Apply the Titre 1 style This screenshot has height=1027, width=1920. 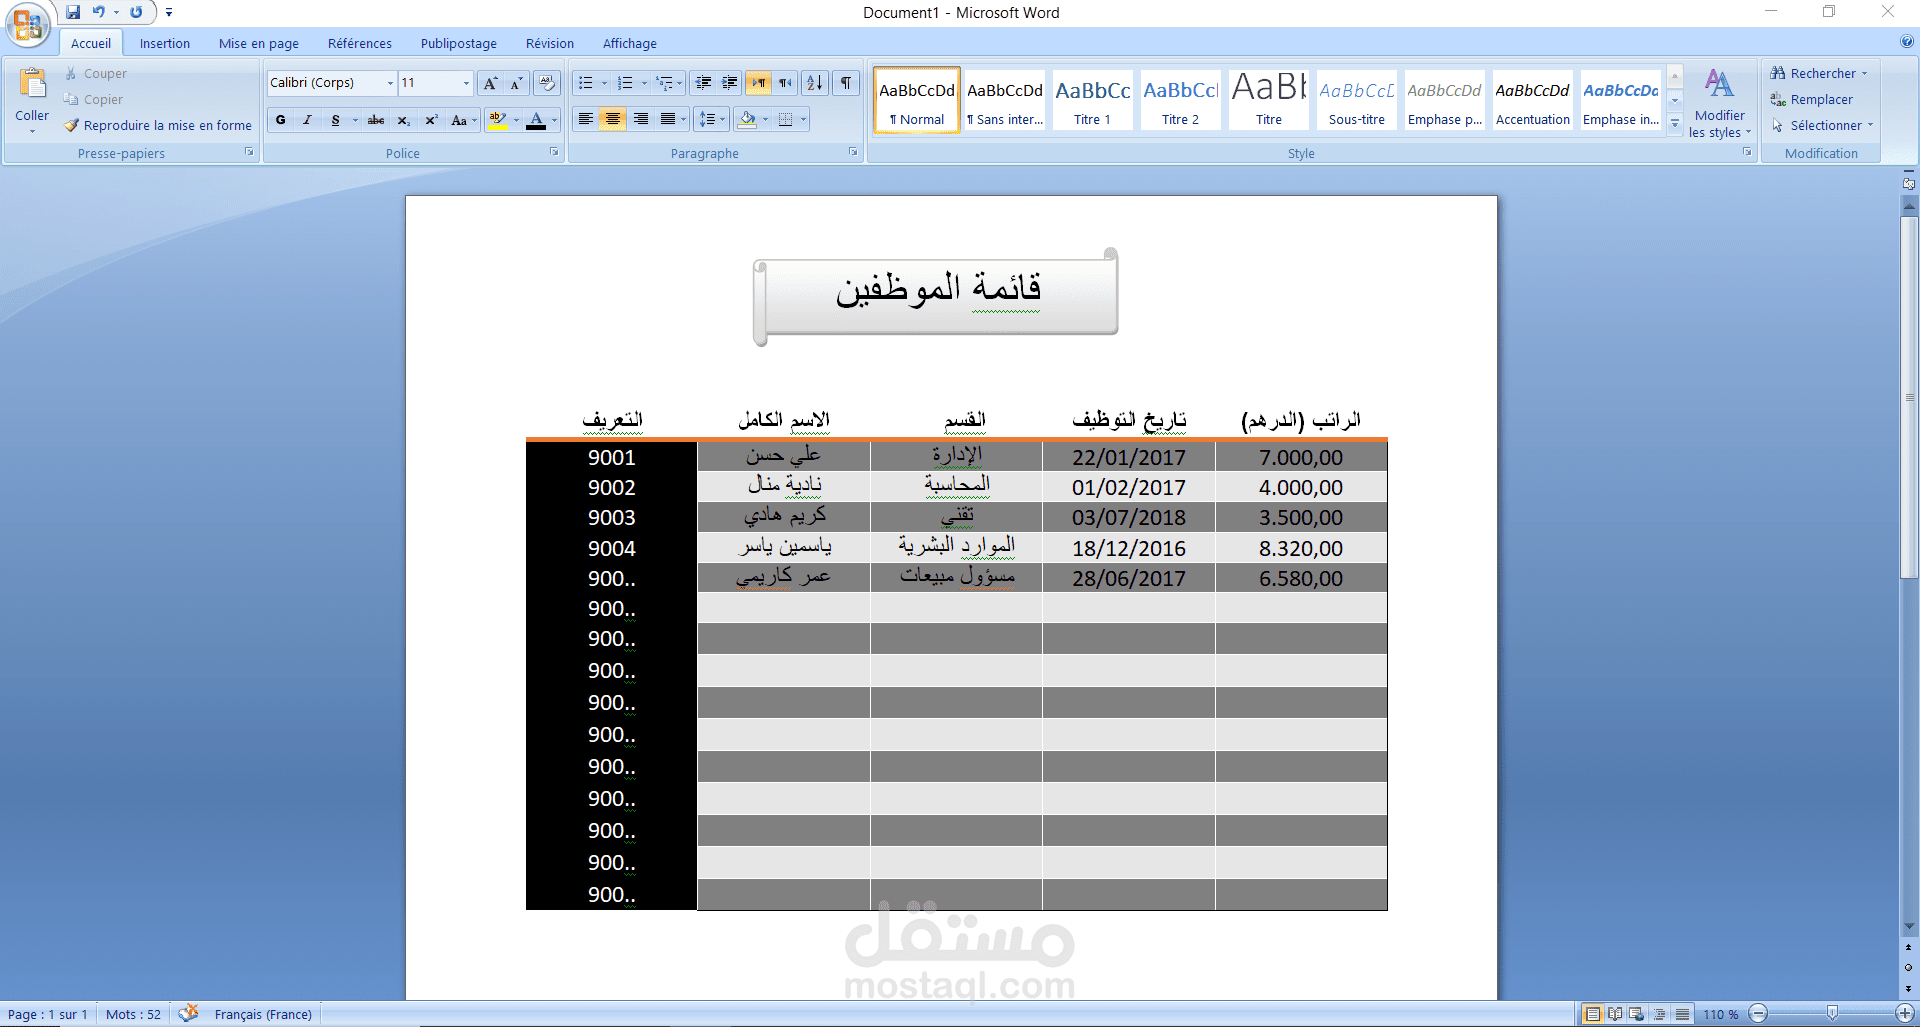click(1093, 99)
